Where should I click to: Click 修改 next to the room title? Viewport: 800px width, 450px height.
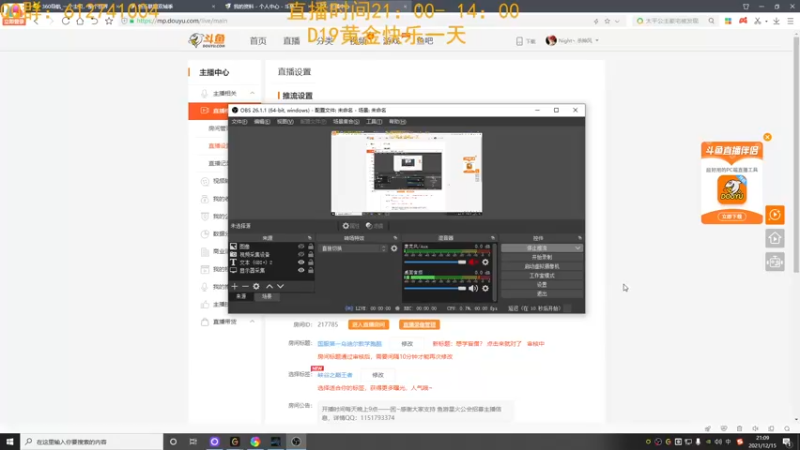[407, 344]
